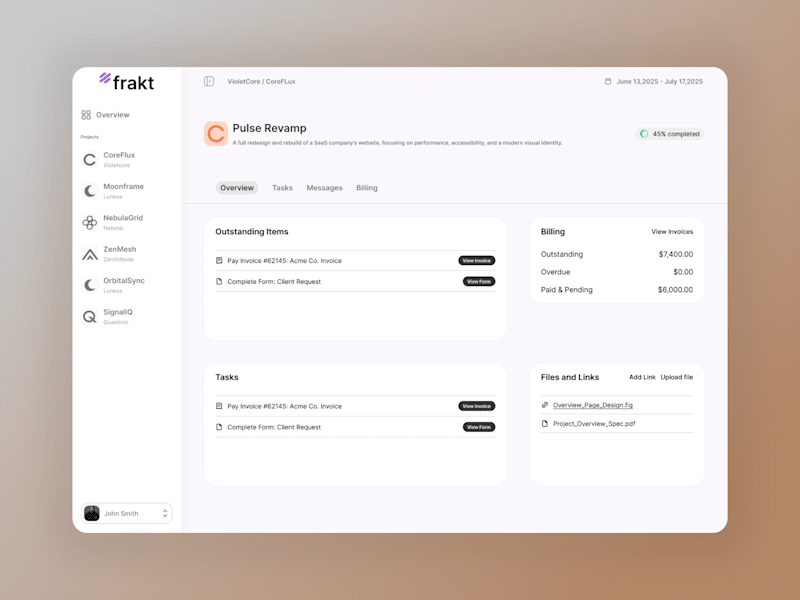Click the Pulse Revamp project title
The width and height of the screenshot is (800, 600).
tap(269, 128)
